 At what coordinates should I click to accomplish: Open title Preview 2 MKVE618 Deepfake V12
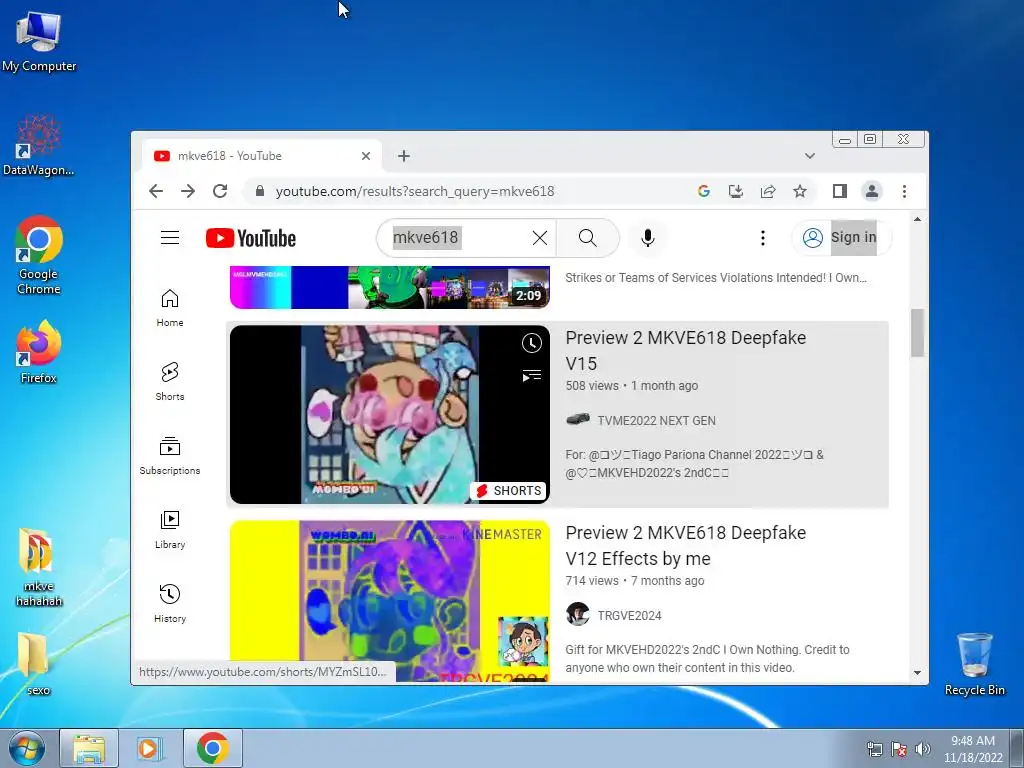tap(685, 545)
